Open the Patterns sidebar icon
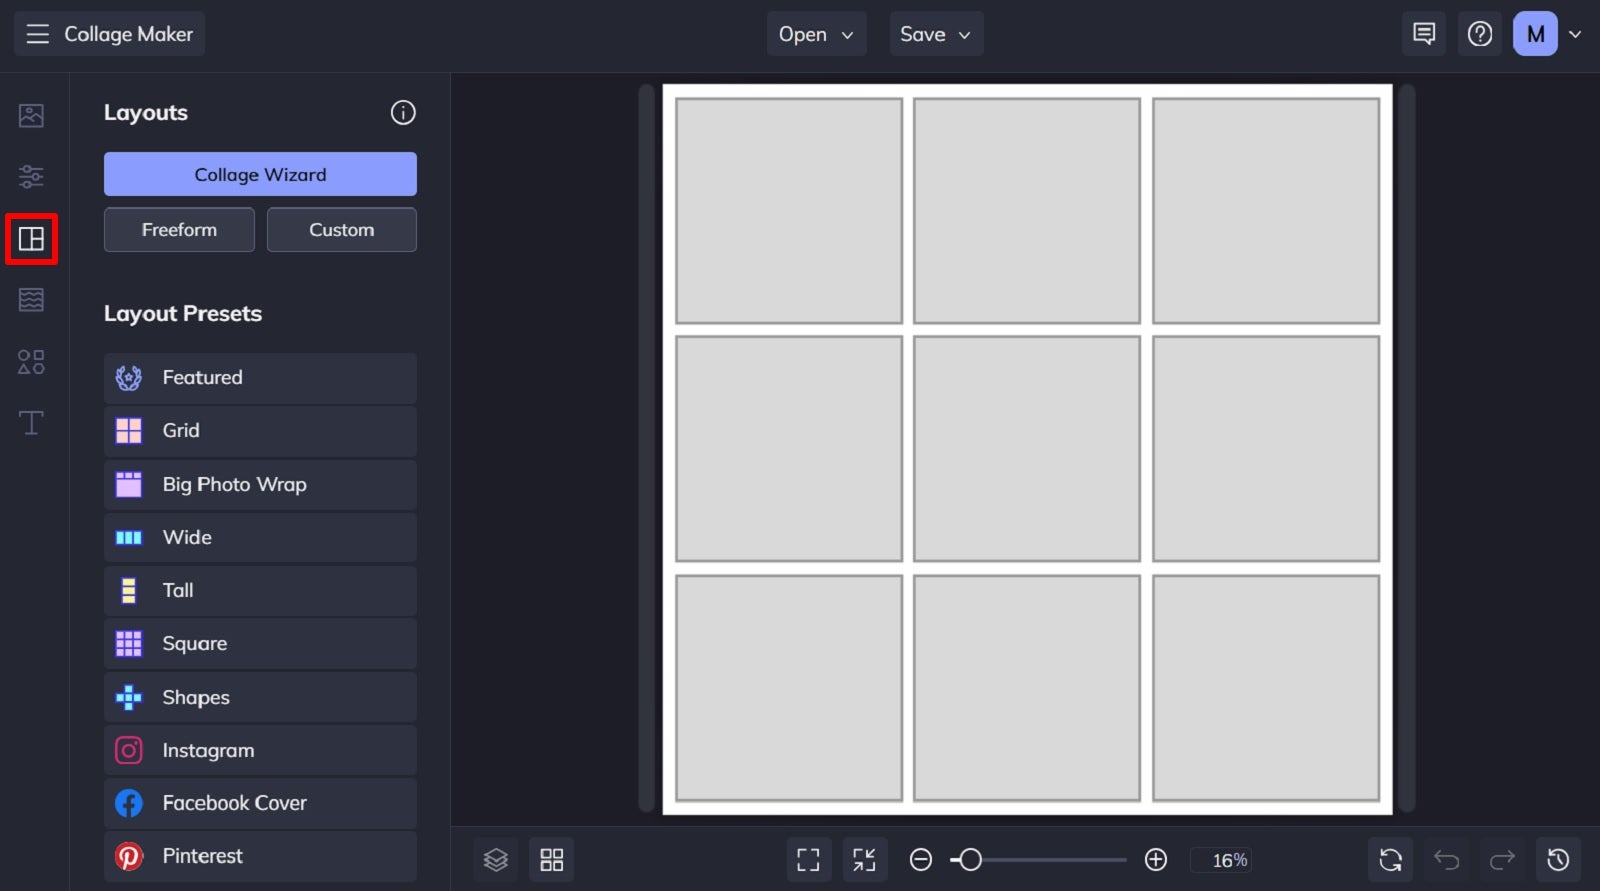The height and width of the screenshot is (891, 1600). pyautogui.click(x=31, y=300)
